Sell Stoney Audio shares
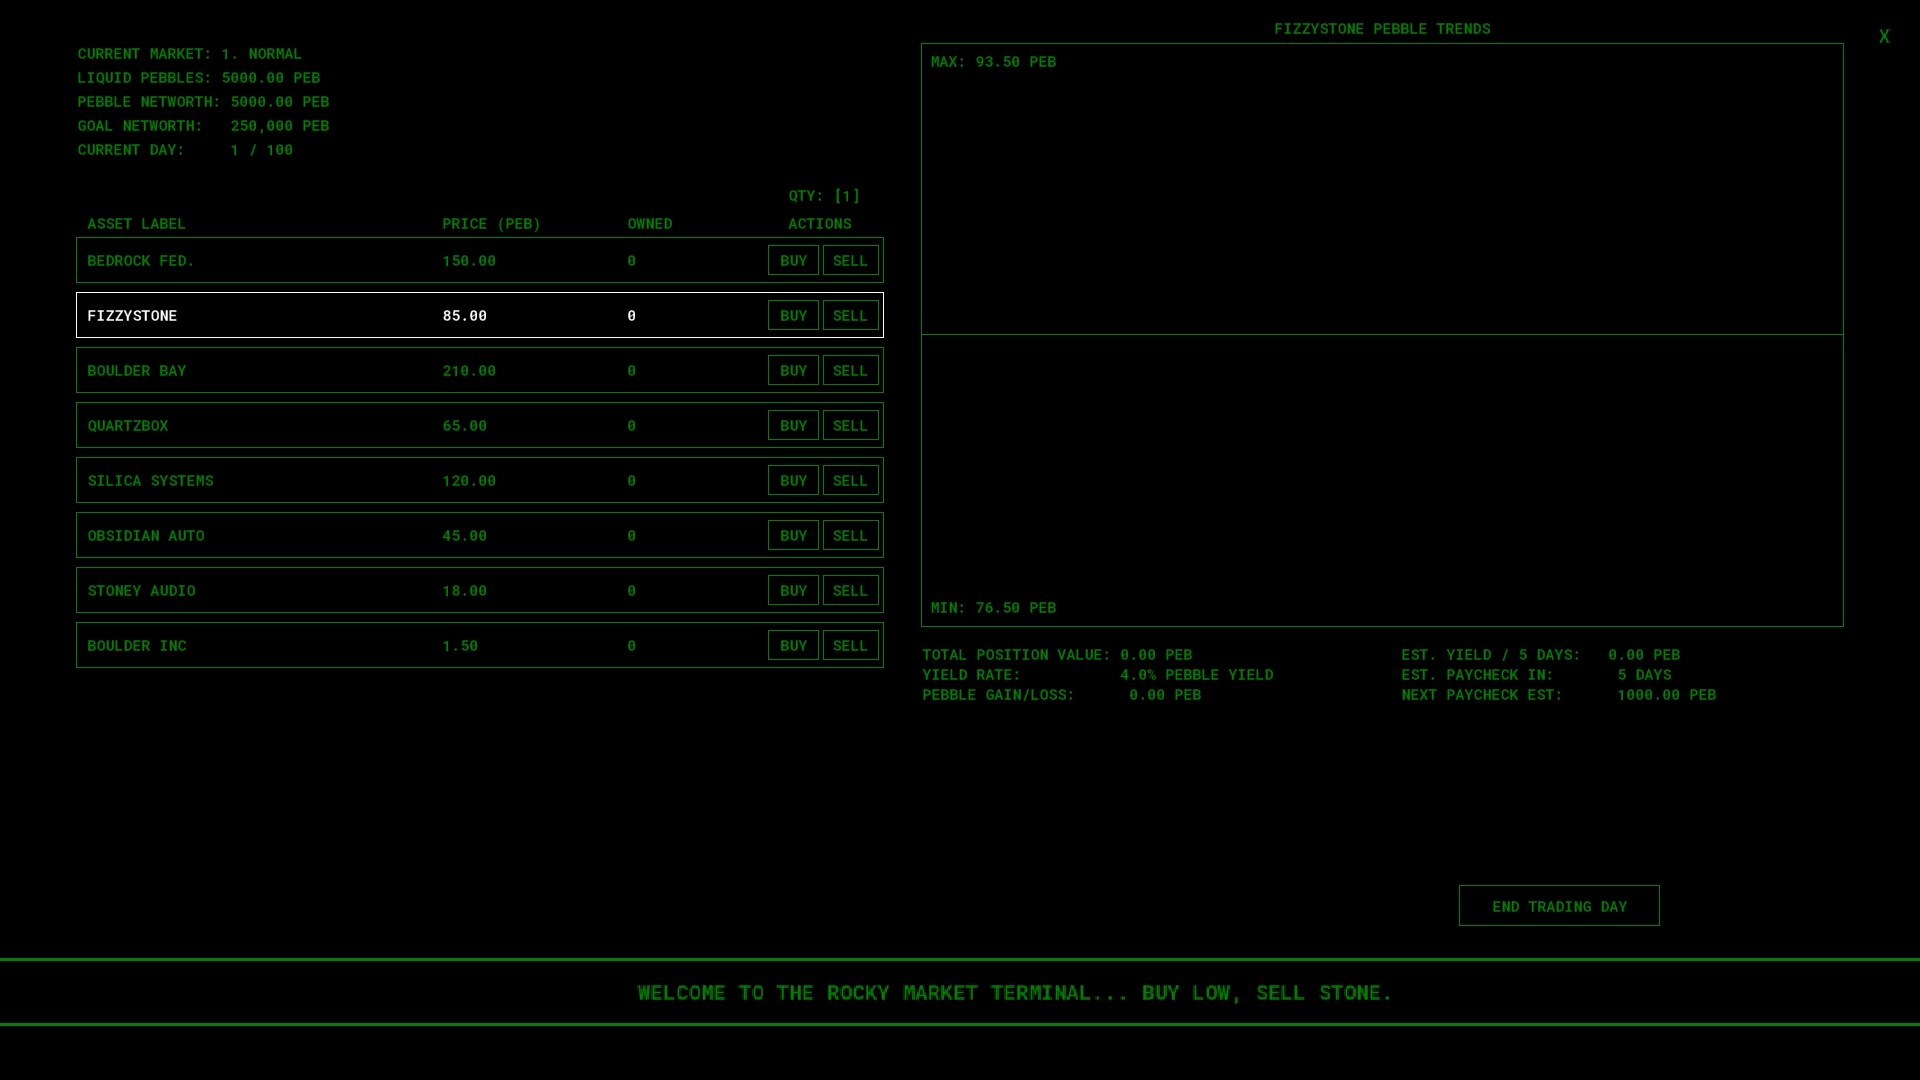The height and width of the screenshot is (1080, 1920). pyautogui.click(x=850, y=590)
